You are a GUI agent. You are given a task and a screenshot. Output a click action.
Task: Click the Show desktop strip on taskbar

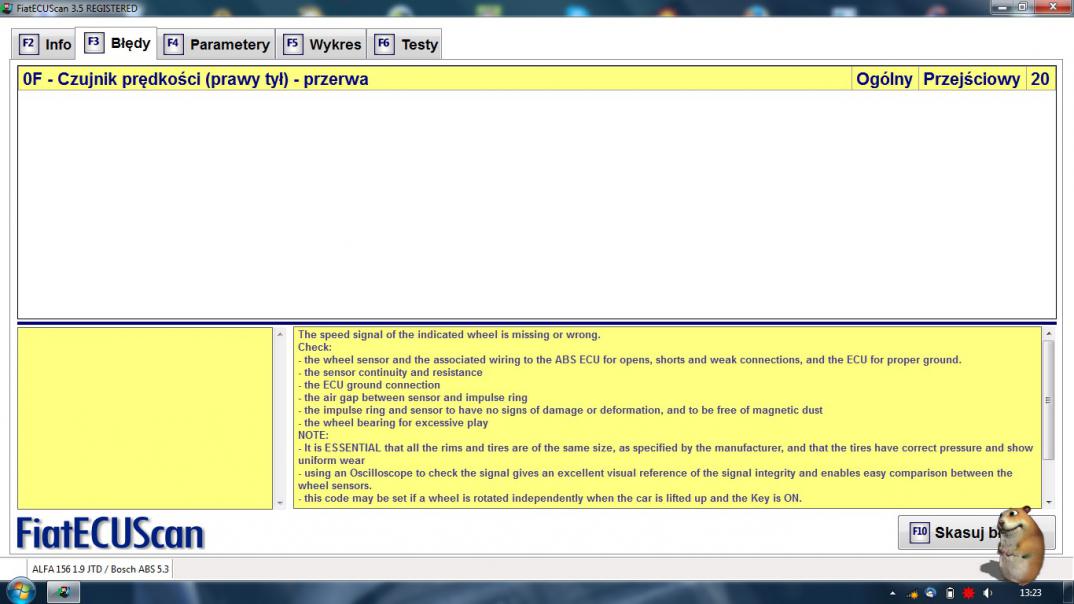(1069, 592)
